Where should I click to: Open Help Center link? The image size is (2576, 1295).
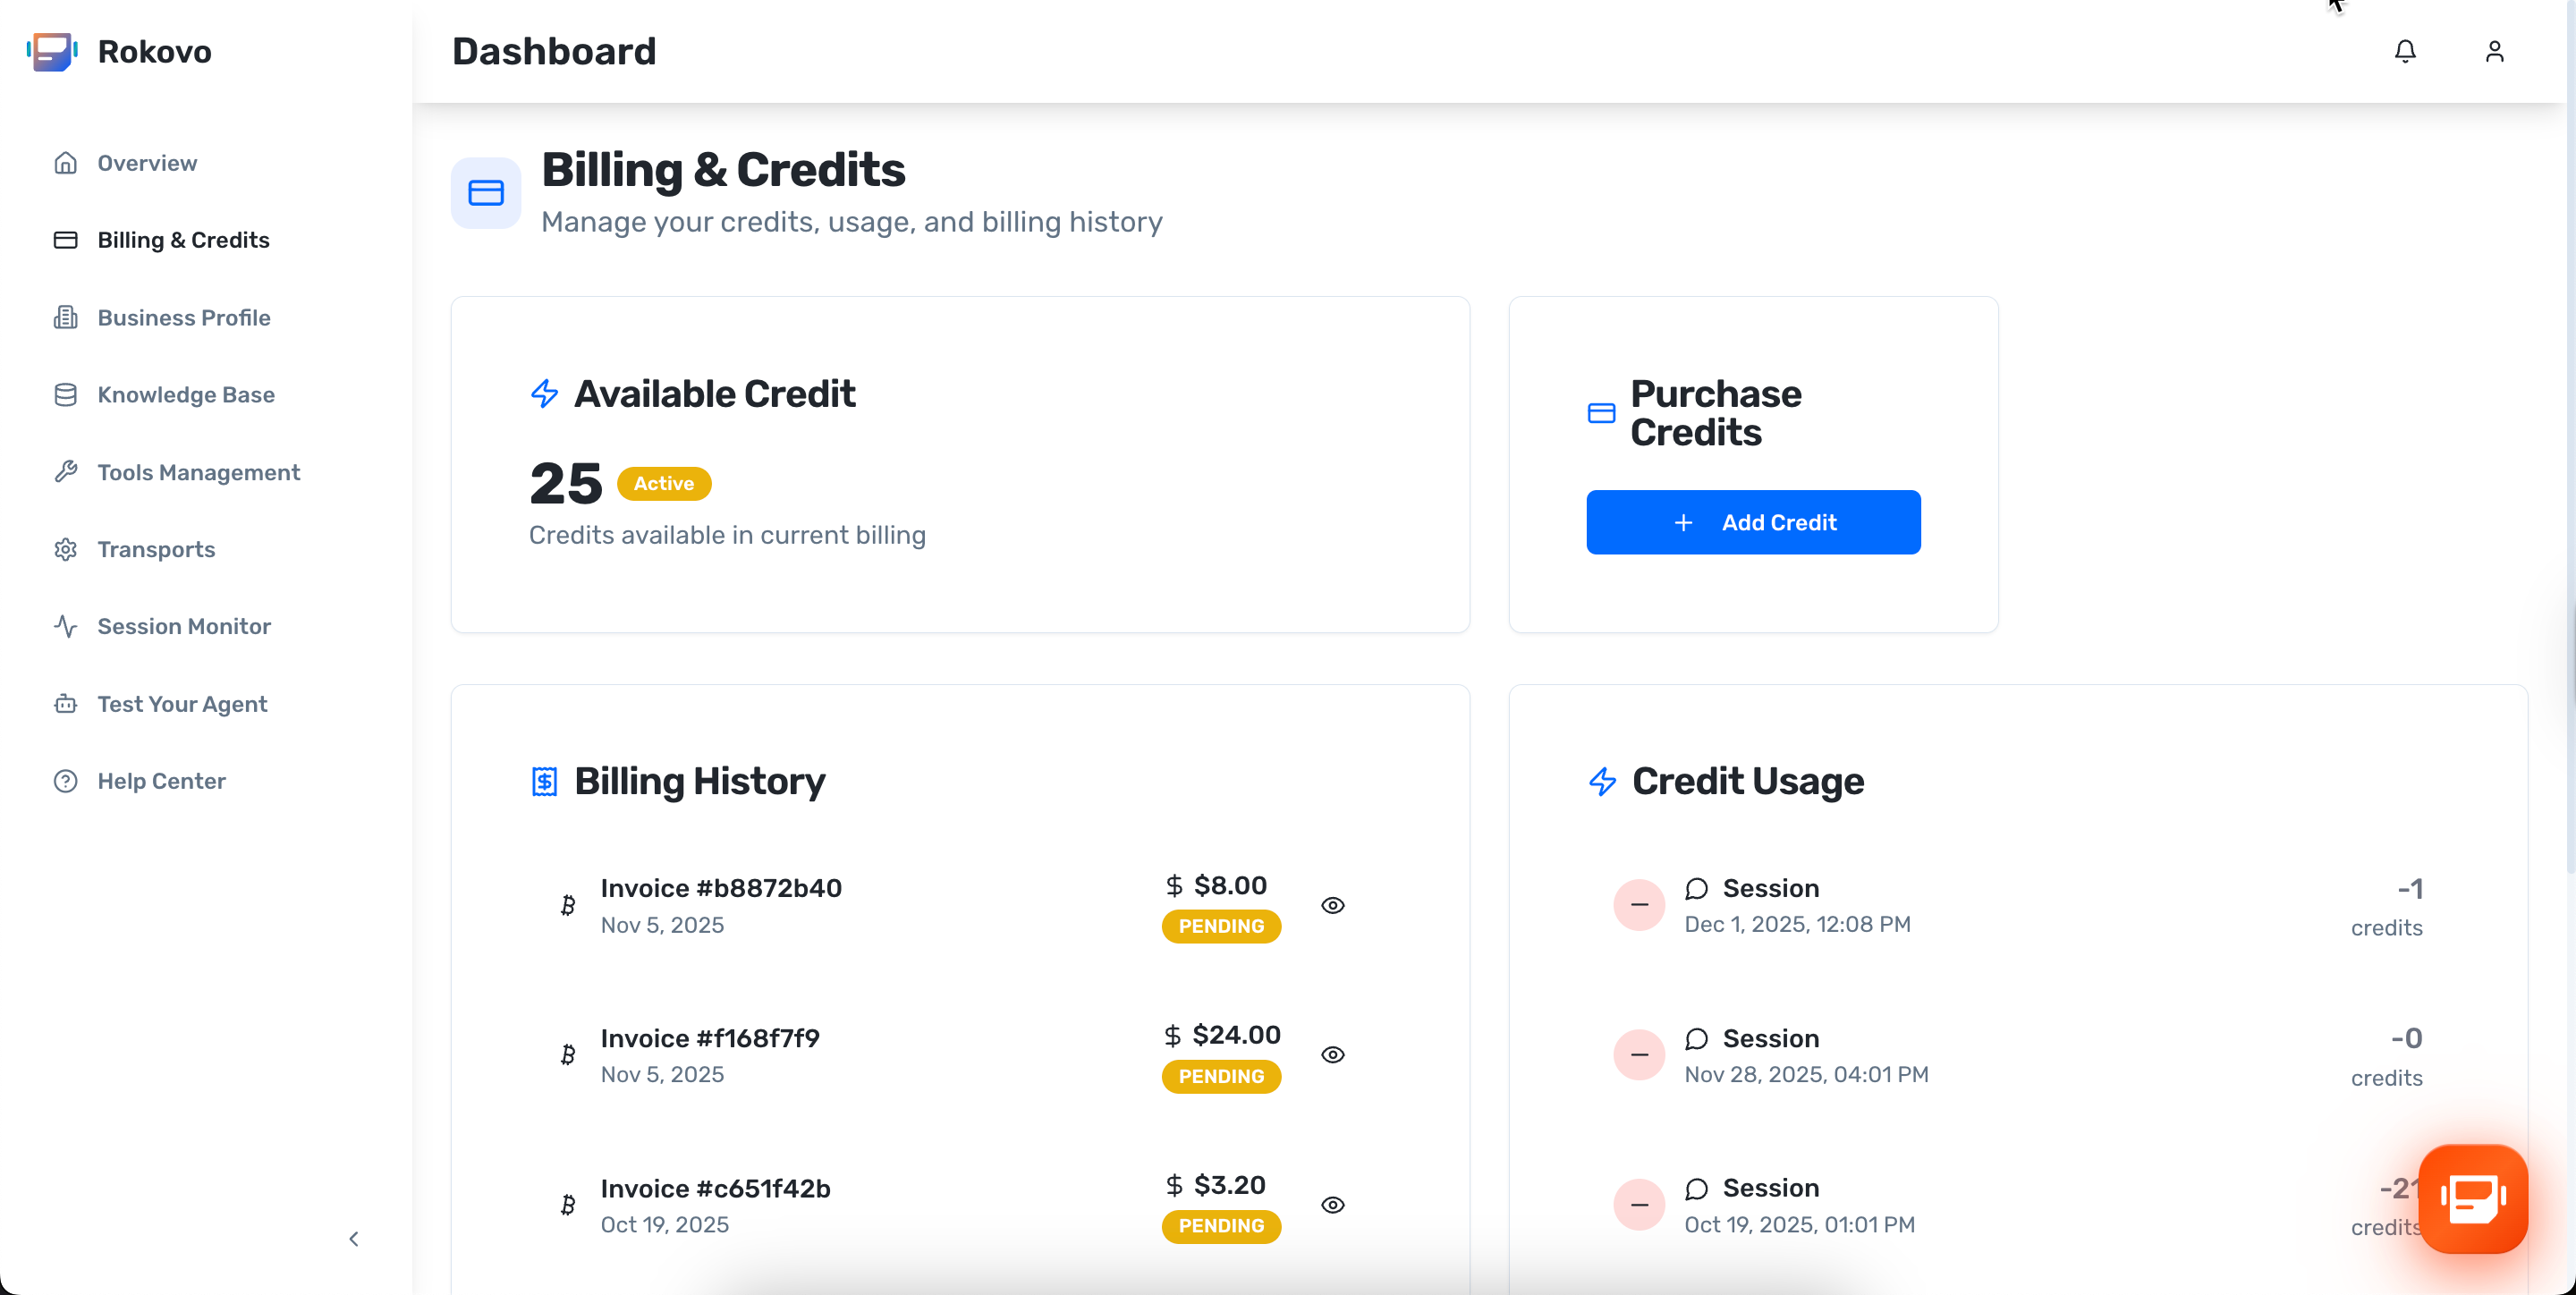161,781
